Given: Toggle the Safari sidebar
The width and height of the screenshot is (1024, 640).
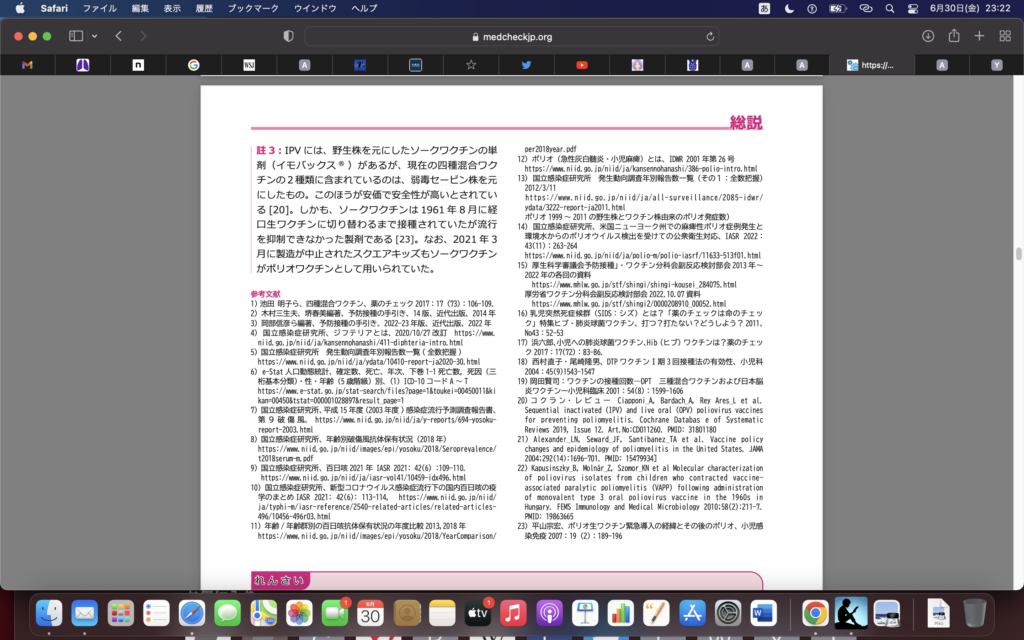Looking at the screenshot, I should tap(76, 36).
